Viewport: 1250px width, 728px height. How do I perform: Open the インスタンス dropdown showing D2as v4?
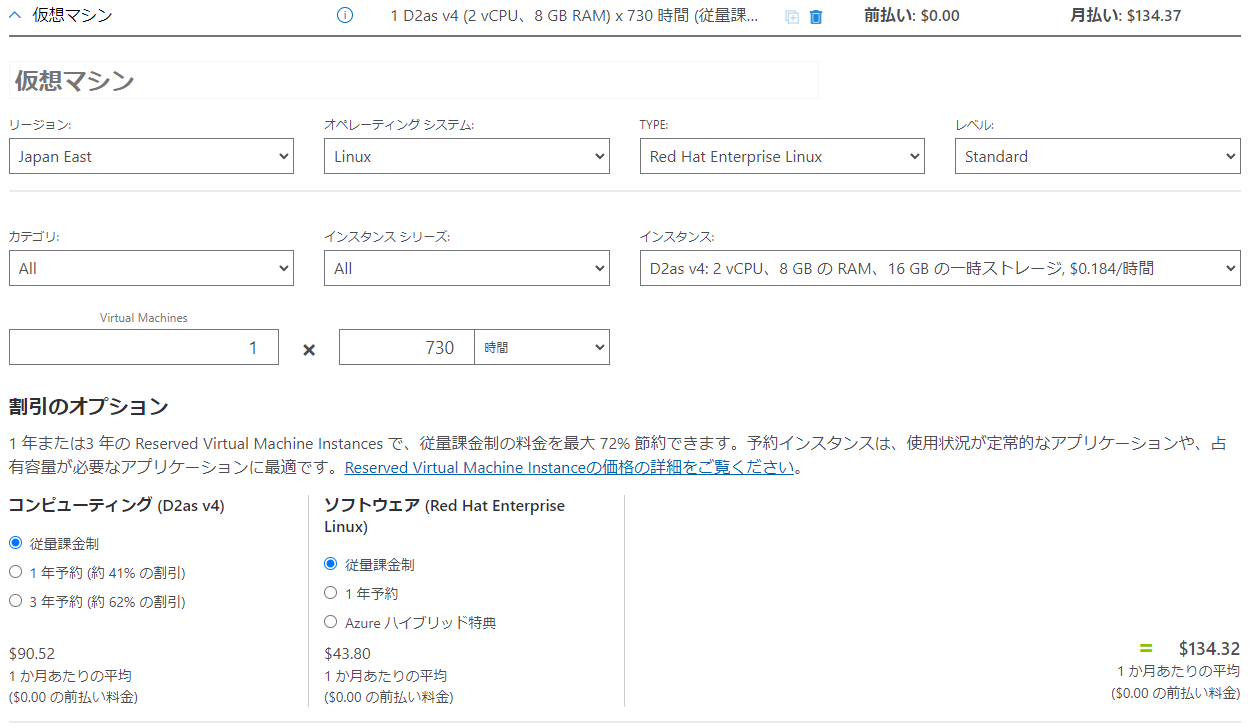(940, 268)
